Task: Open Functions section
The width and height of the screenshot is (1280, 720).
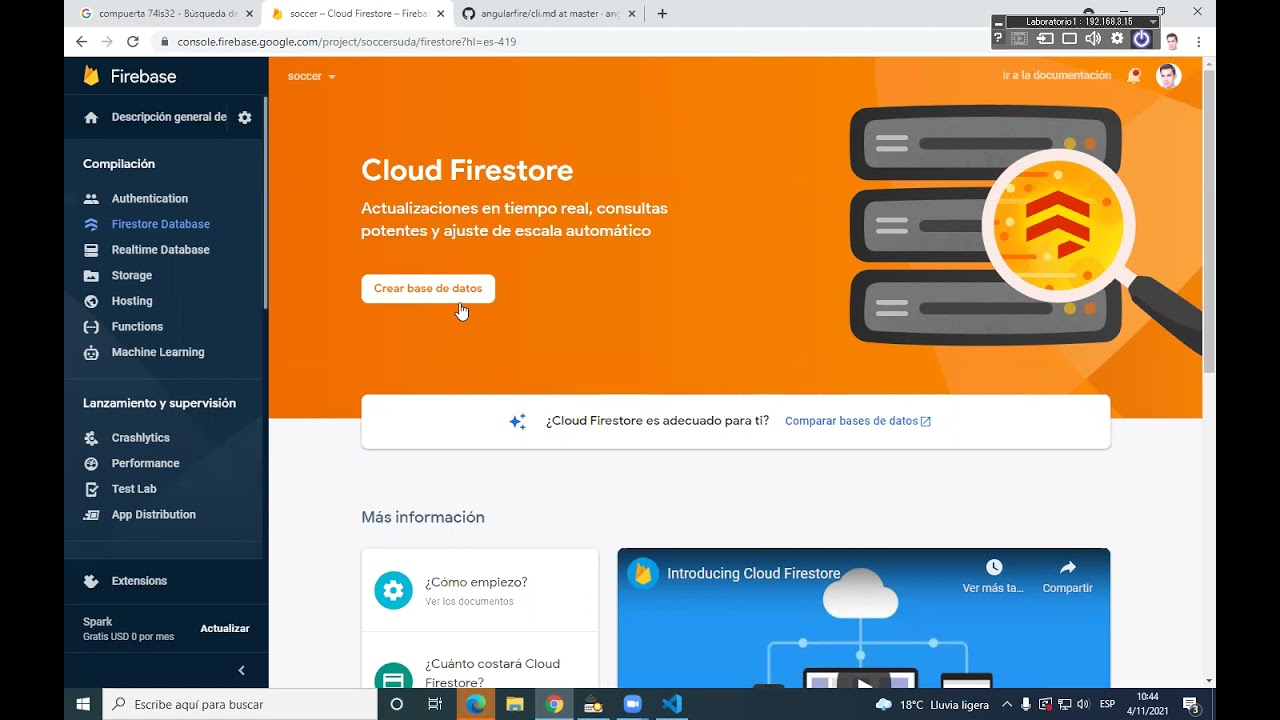Action: coord(137,327)
